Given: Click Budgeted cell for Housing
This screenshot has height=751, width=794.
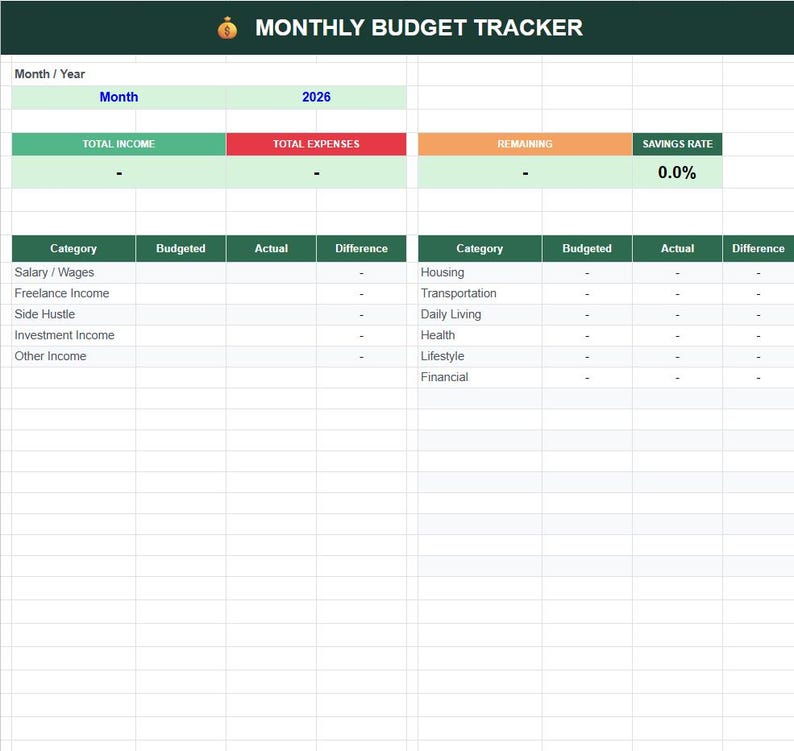Looking at the screenshot, I should coord(587,272).
